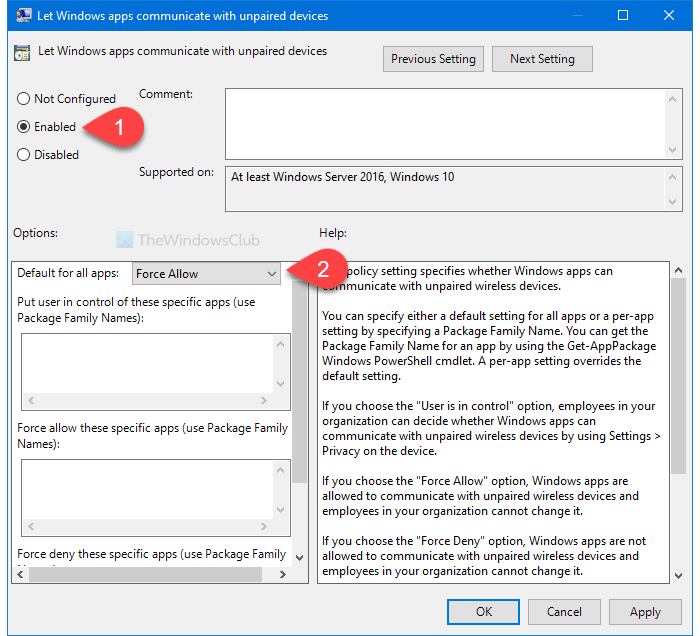Click the 'Options:' label
700x636 pixels.
tap(35, 233)
